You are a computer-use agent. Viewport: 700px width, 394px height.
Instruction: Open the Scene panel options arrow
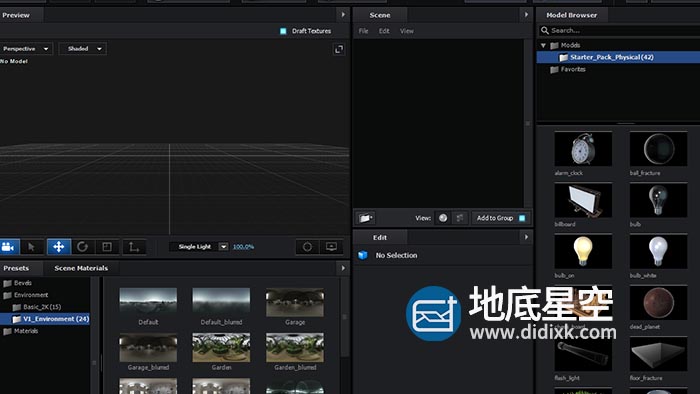[526, 15]
